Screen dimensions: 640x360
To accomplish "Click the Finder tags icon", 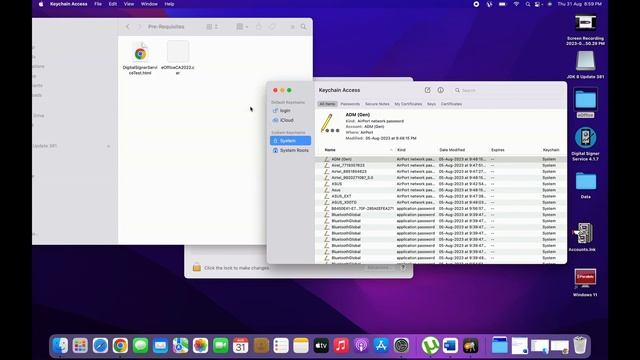I will [272, 27].
